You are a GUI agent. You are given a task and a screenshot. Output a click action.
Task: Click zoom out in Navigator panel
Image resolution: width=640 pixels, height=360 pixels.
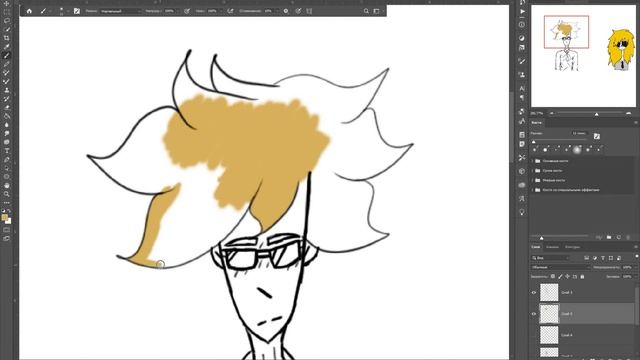[551, 113]
